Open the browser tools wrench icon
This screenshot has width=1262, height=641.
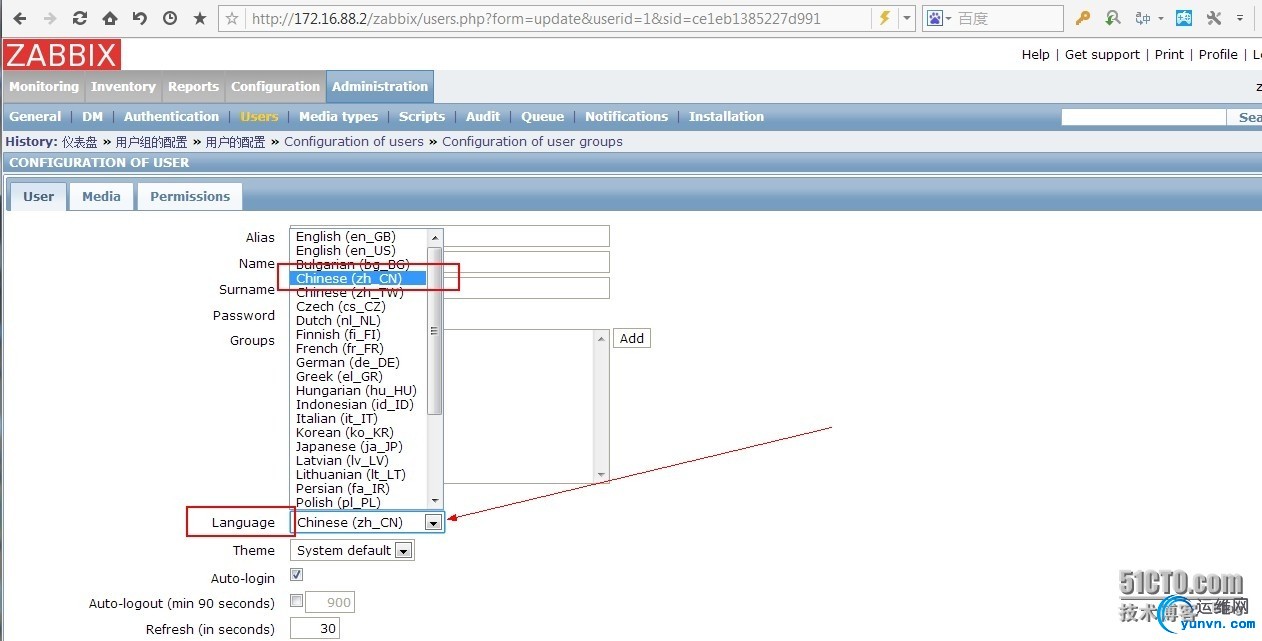tap(1215, 18)
